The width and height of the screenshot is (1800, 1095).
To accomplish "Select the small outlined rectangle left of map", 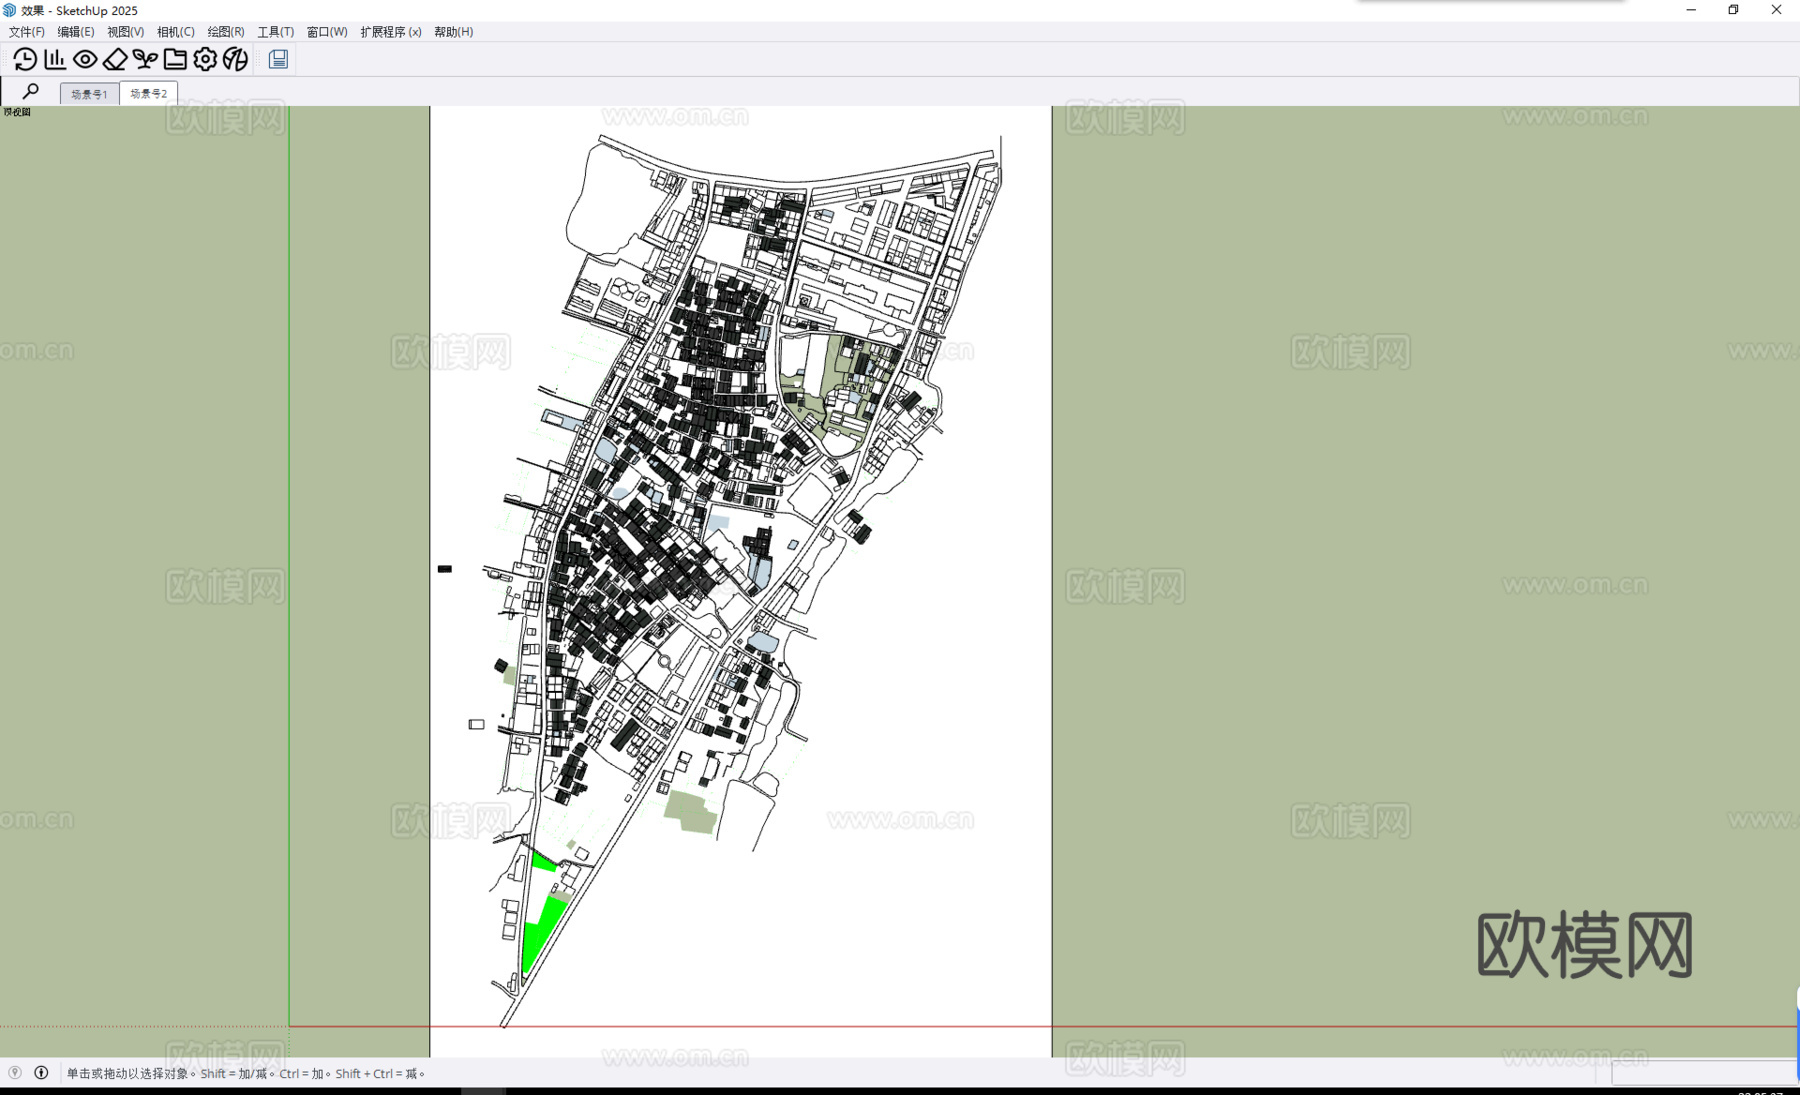I will pyautogui.click(x=477, y=724).
